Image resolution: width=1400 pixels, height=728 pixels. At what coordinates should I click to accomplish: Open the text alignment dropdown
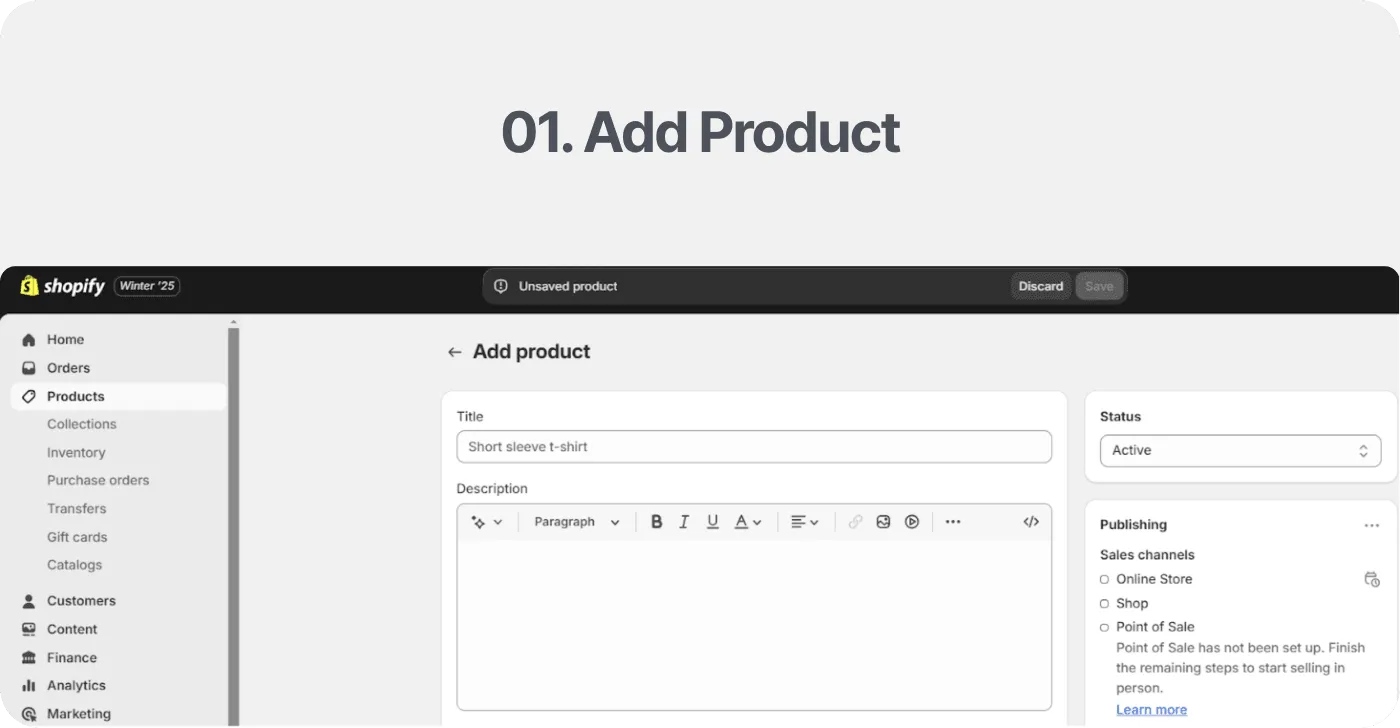[x=804, y=521]
